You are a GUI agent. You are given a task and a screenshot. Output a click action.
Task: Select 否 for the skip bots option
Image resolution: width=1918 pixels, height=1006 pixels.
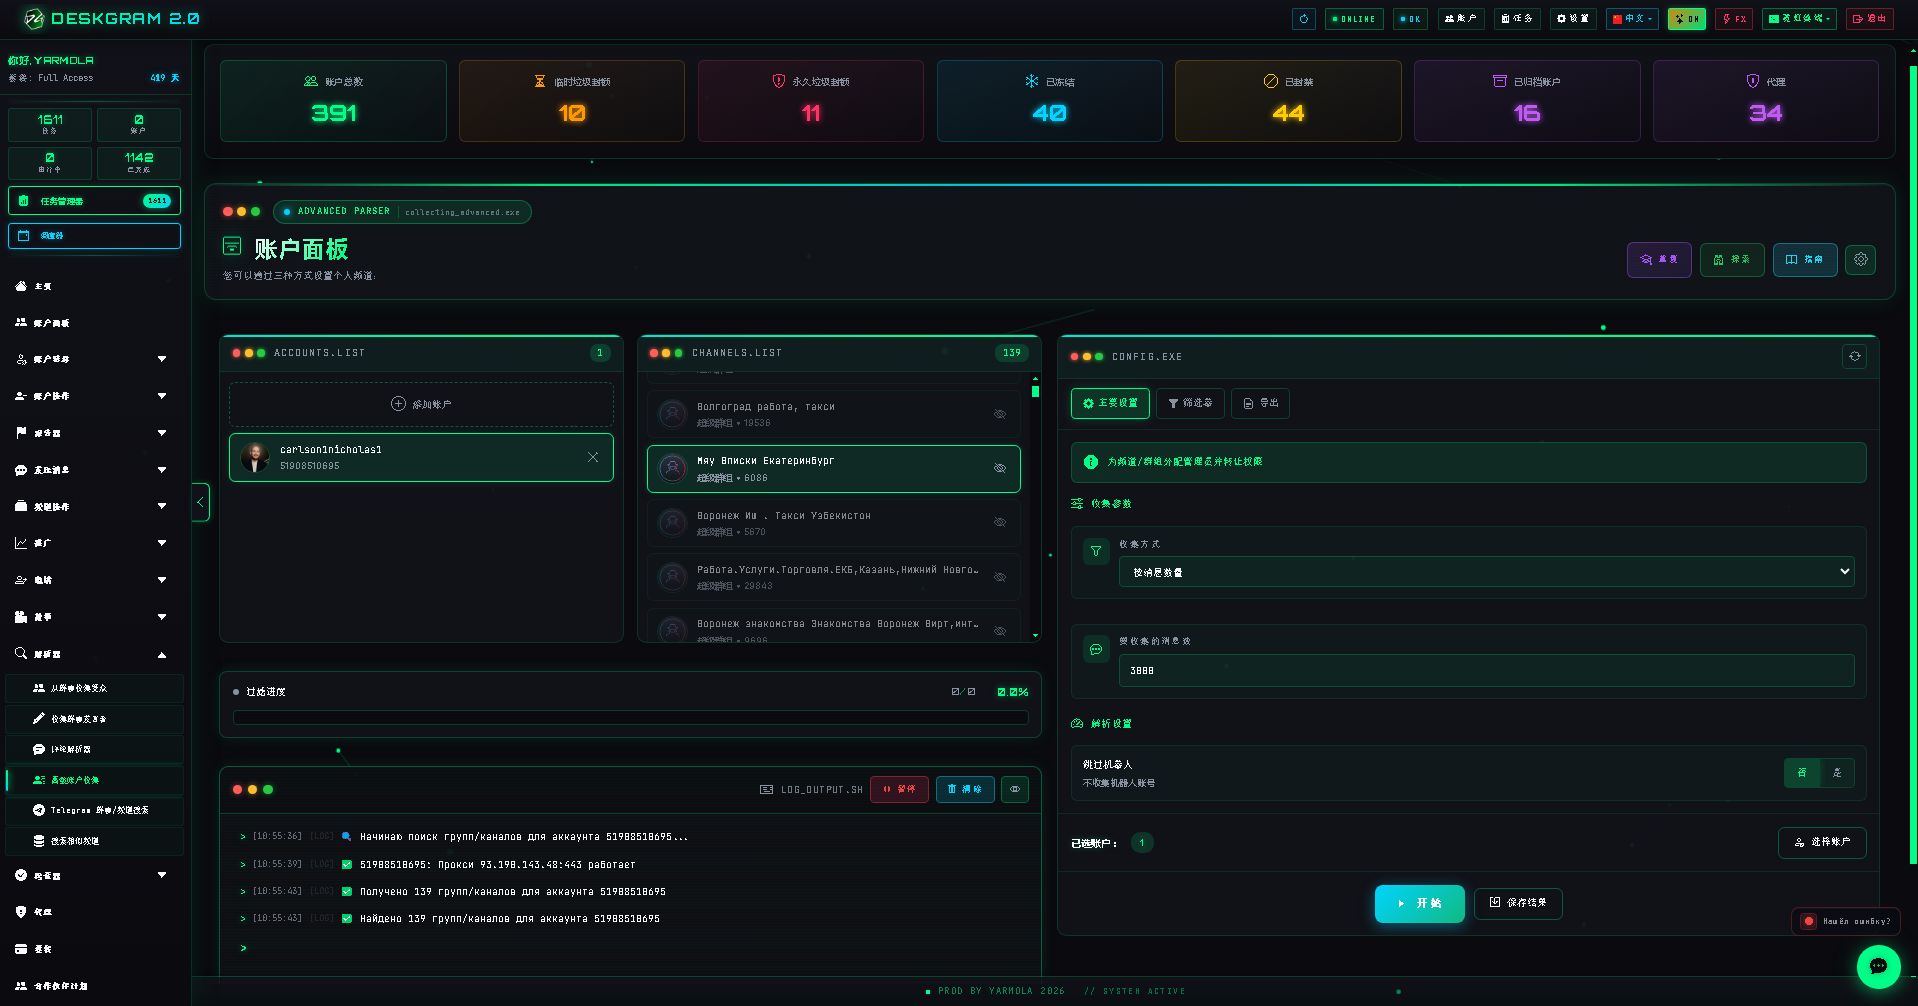[1802, 773]
